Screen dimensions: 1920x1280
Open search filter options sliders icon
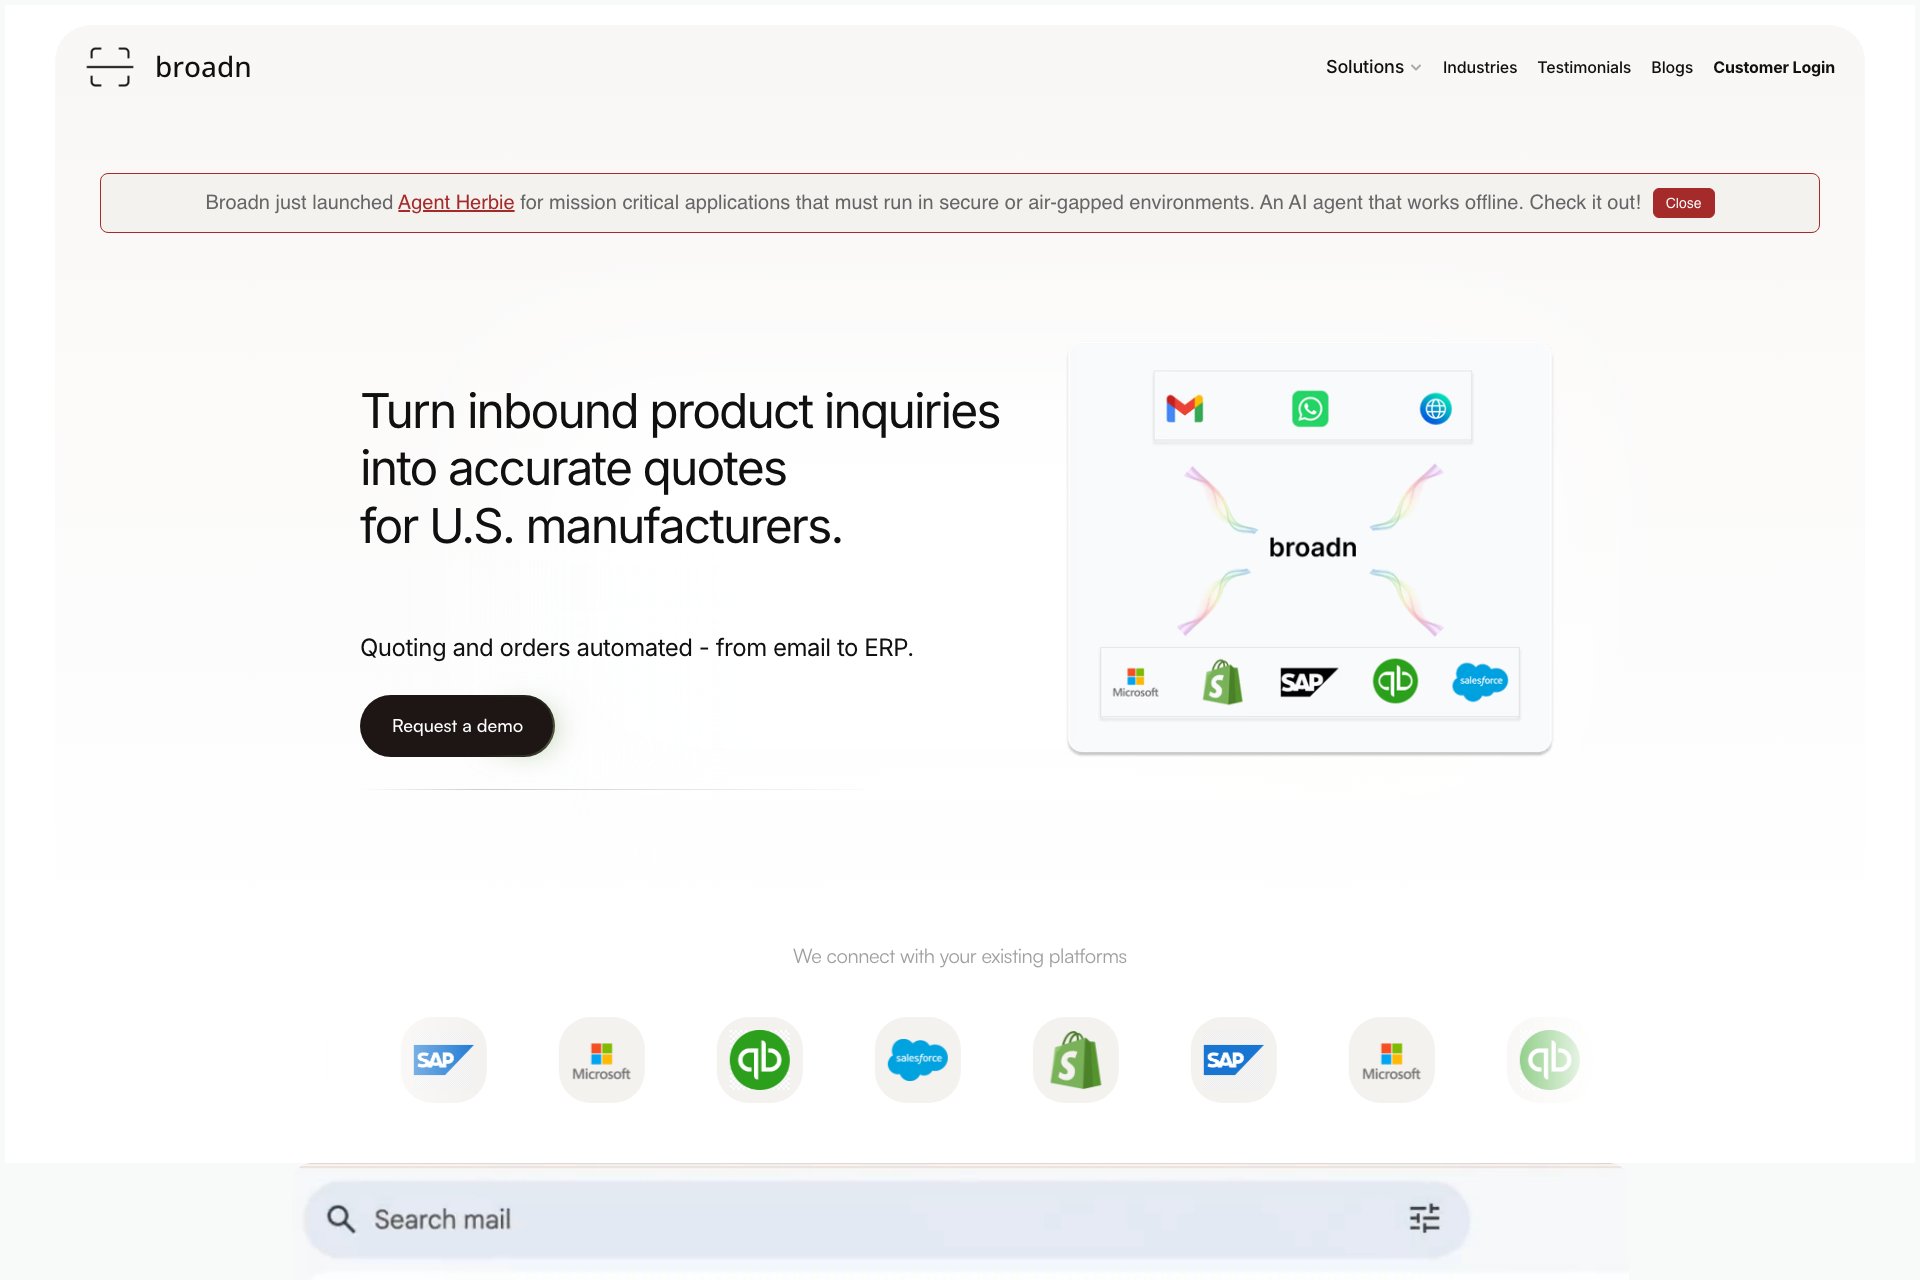tap(1424, 1218)
